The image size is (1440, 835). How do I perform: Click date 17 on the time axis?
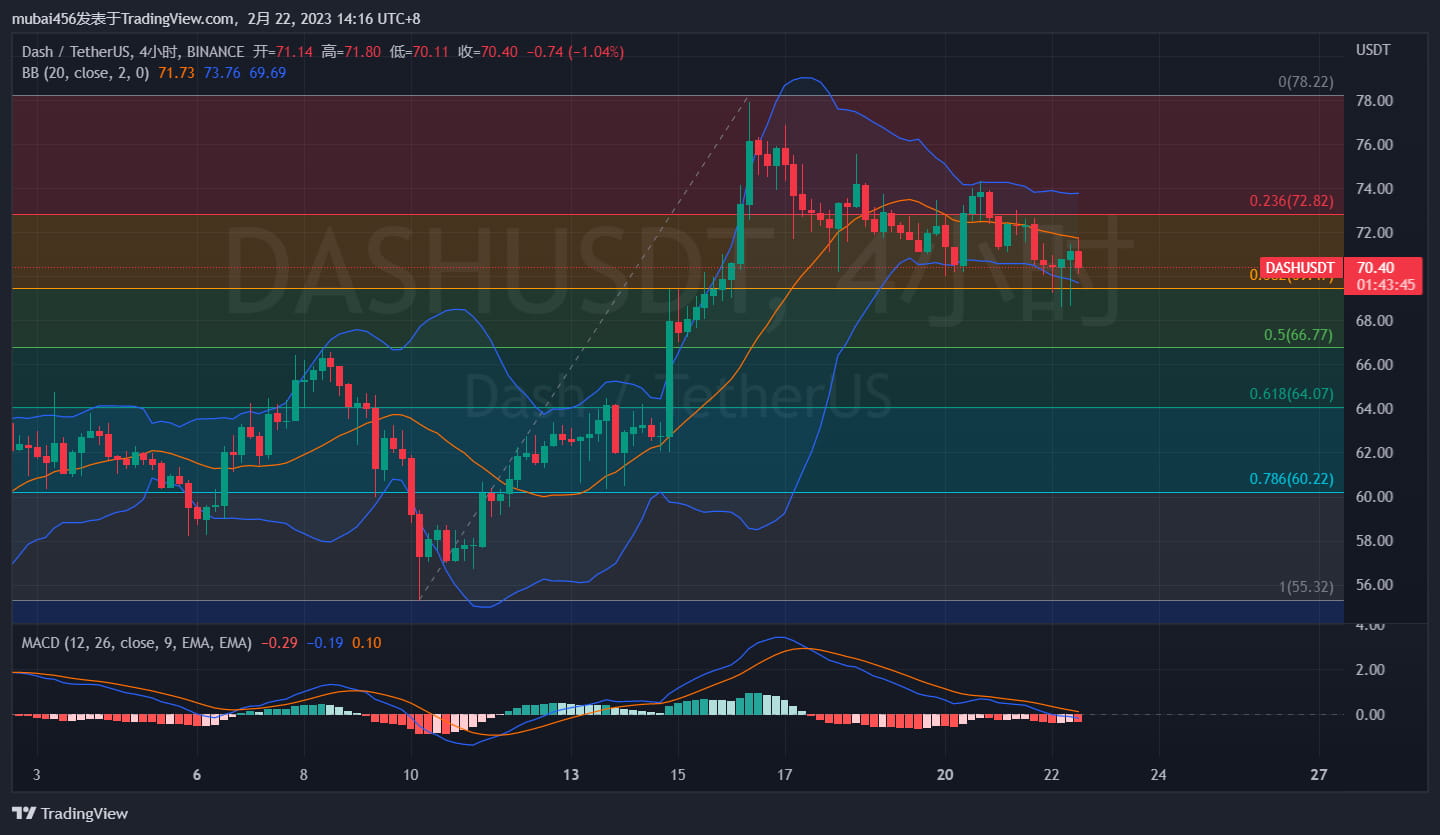[x=784, y=775]
